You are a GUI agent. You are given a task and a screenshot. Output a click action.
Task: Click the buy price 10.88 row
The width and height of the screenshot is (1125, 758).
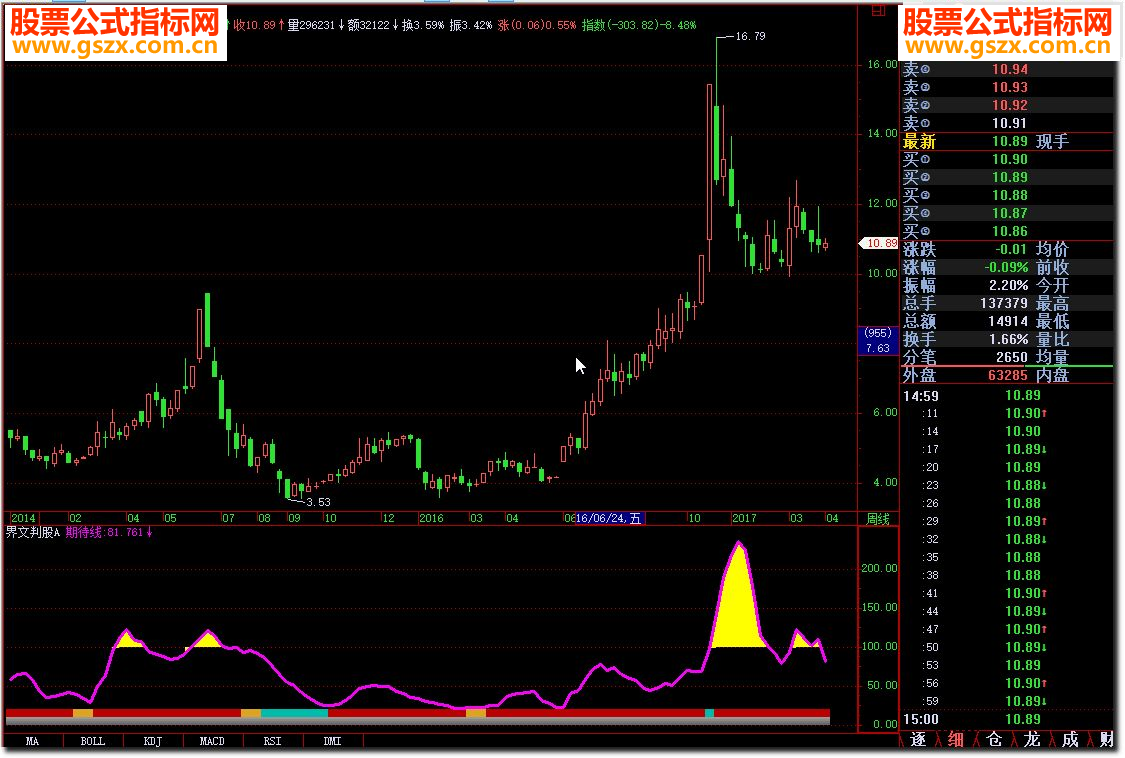1007,195
